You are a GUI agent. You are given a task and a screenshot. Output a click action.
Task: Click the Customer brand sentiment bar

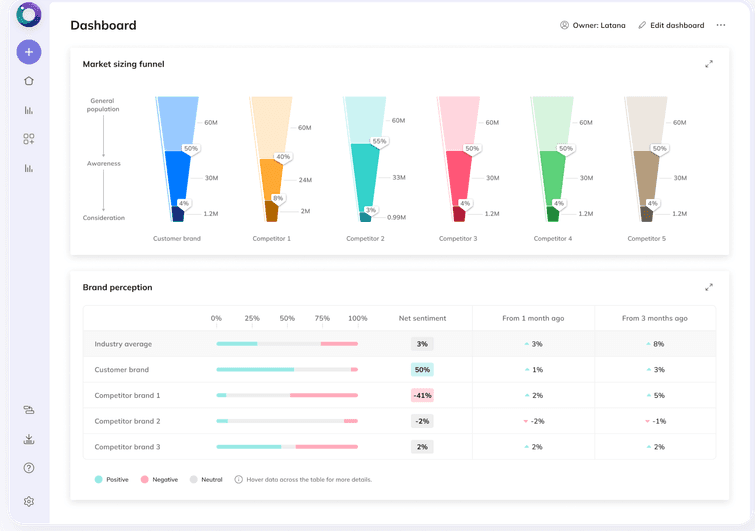(287, 370)
